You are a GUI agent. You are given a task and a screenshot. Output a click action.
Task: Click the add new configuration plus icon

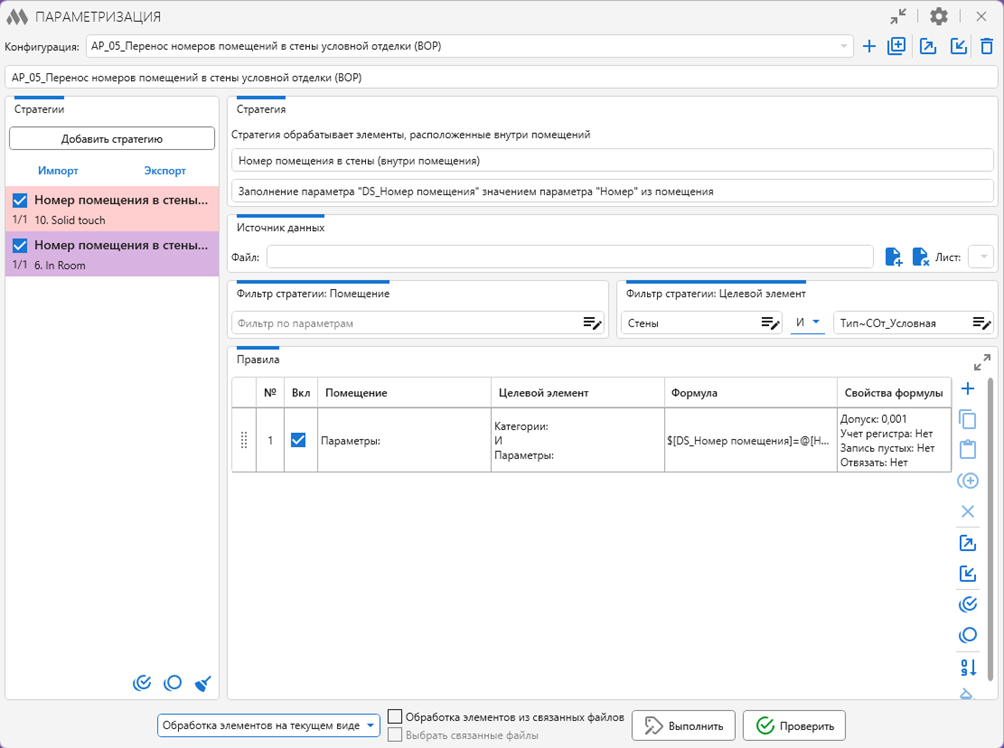click(869, 46)
